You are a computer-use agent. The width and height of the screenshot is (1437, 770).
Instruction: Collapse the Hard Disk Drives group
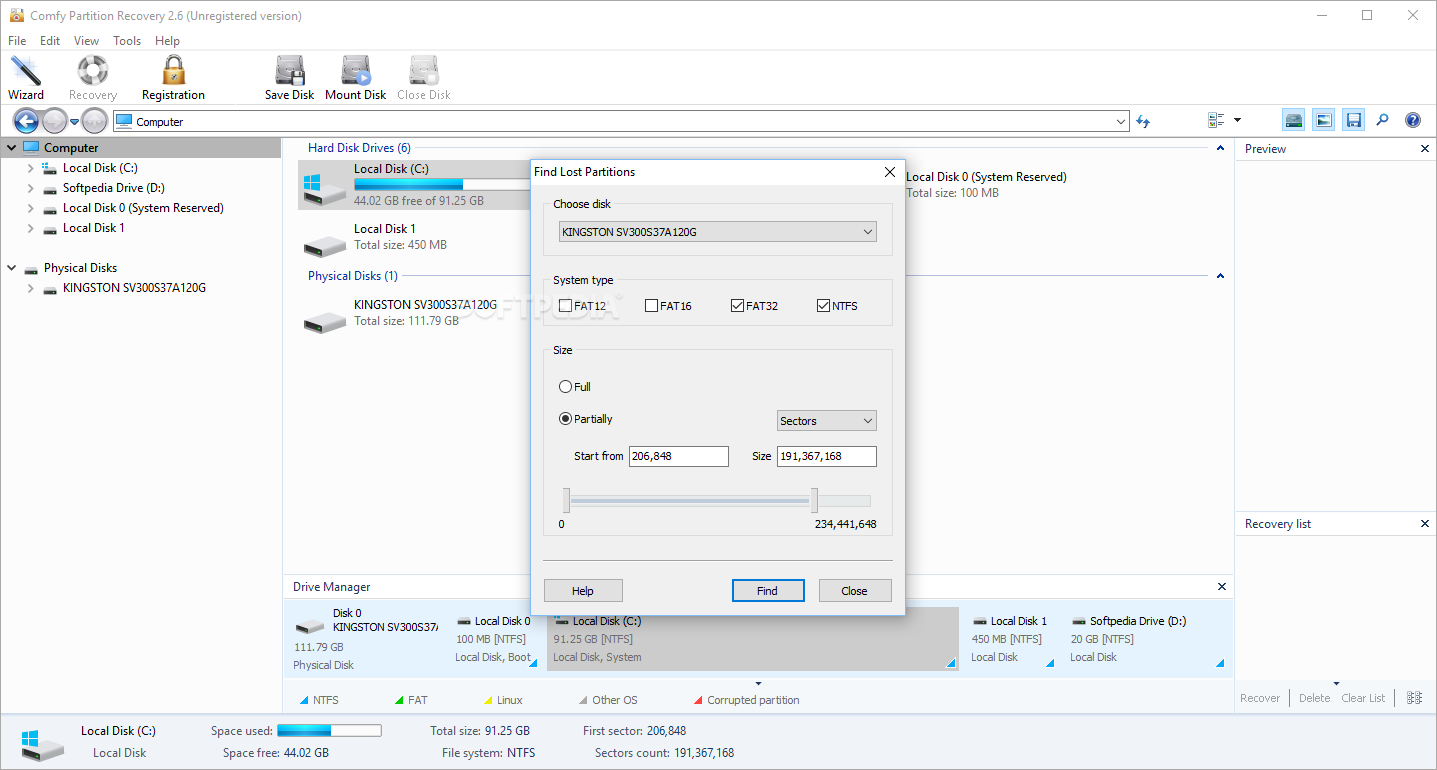(1220, 148)
